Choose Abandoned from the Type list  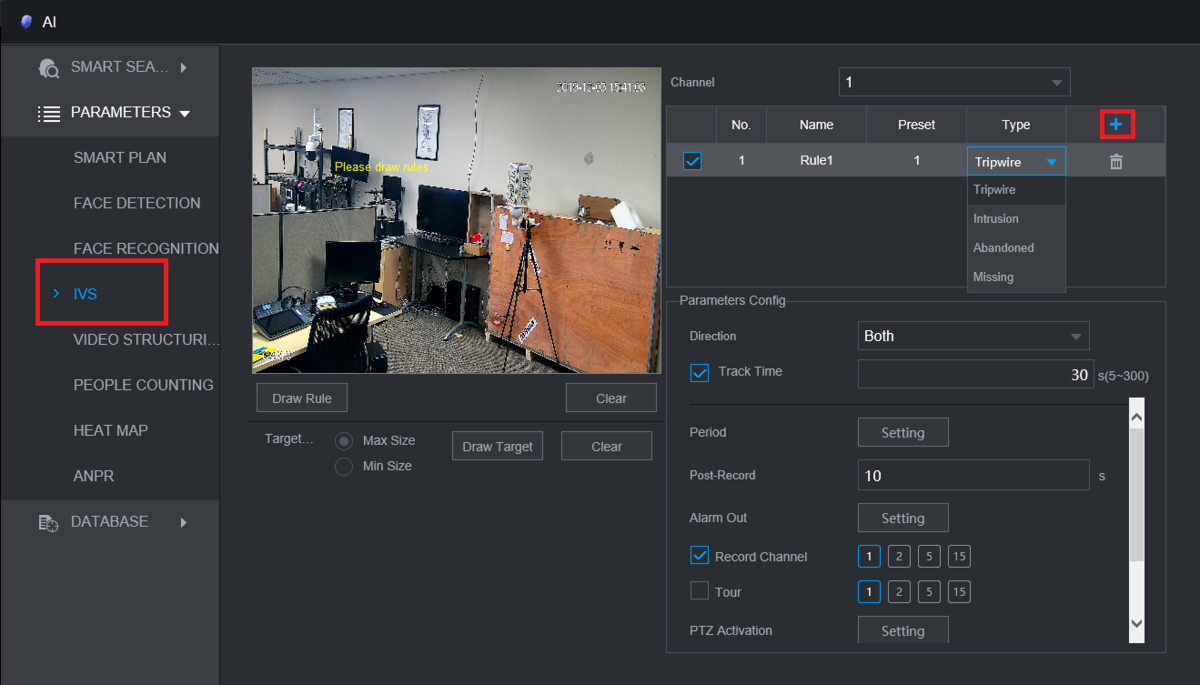point(1003,248)
